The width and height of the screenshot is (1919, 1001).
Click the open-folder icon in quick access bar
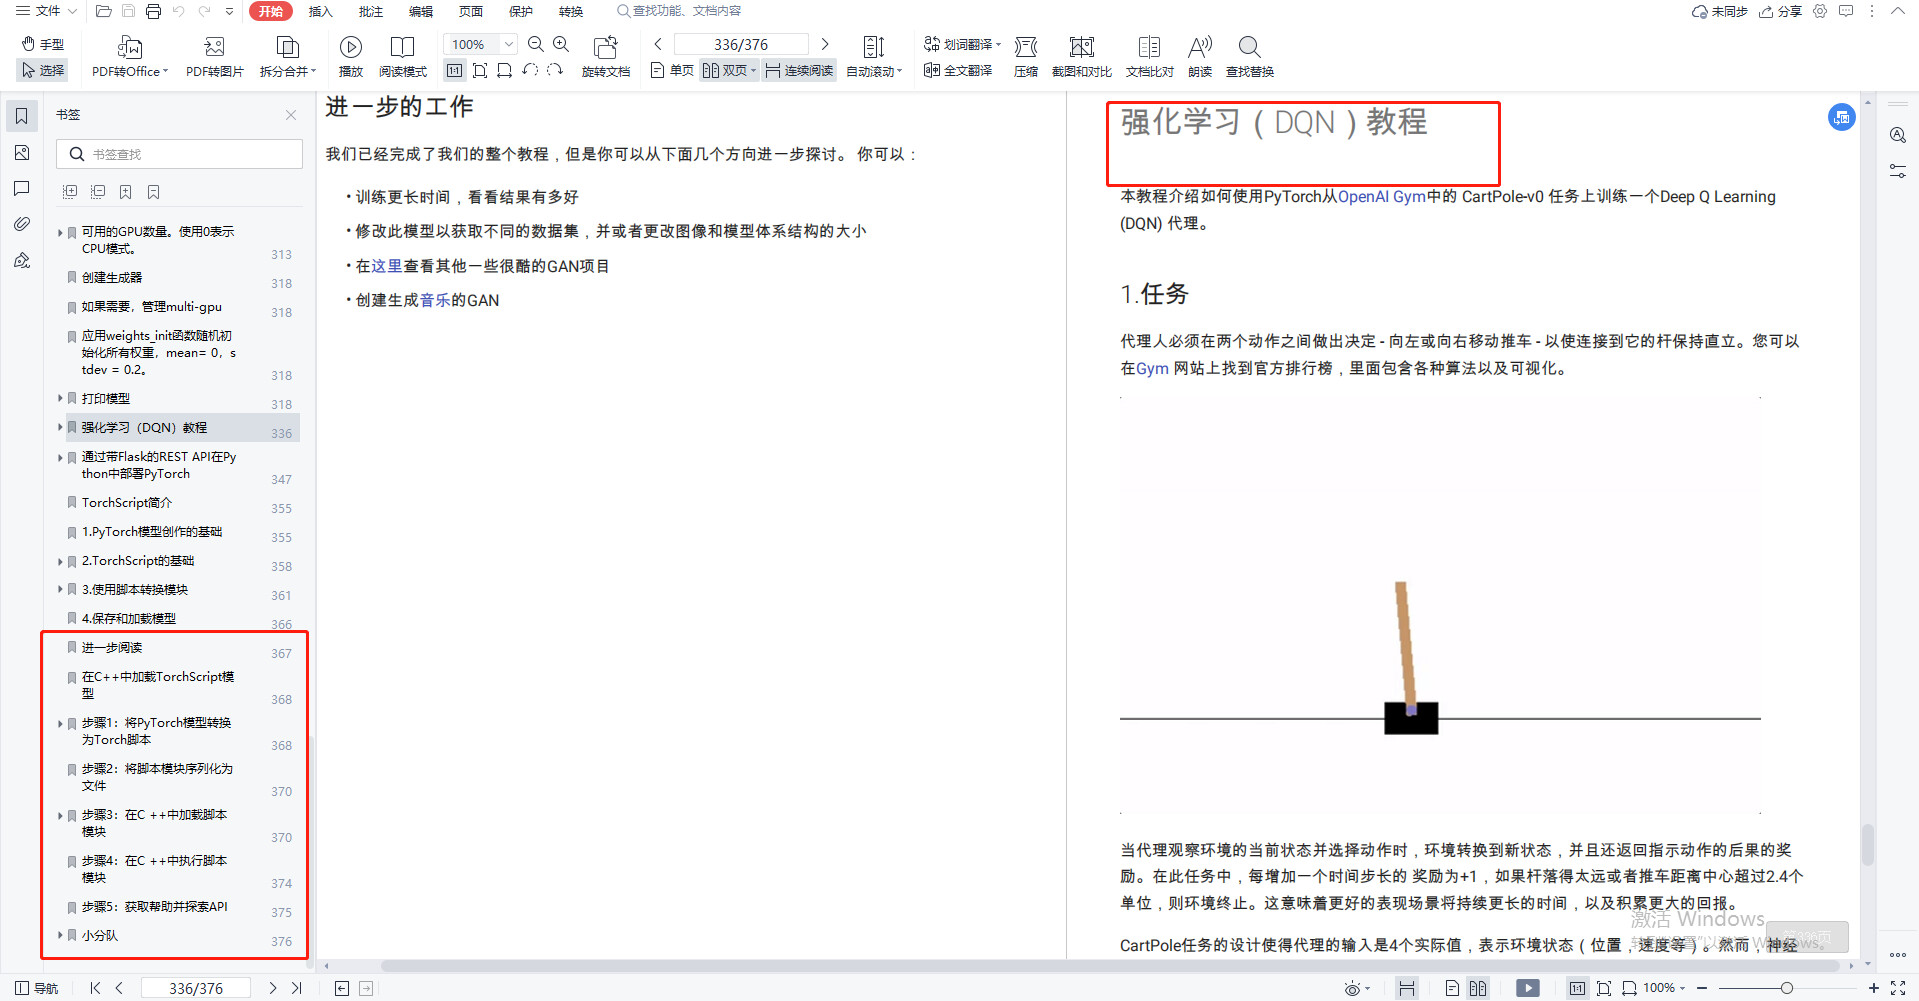tap(103, 12)
